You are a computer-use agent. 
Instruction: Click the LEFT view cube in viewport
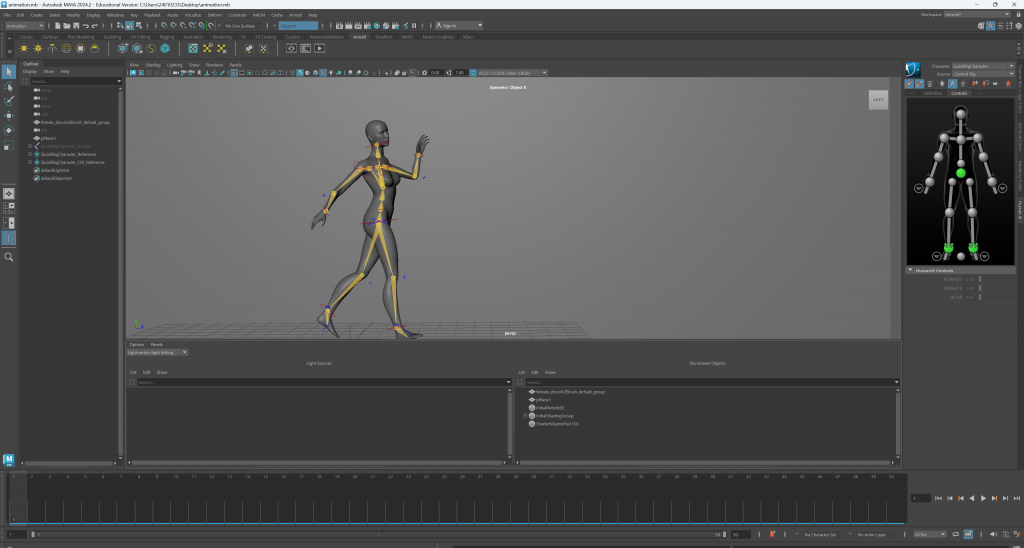[x=877, y=100]
